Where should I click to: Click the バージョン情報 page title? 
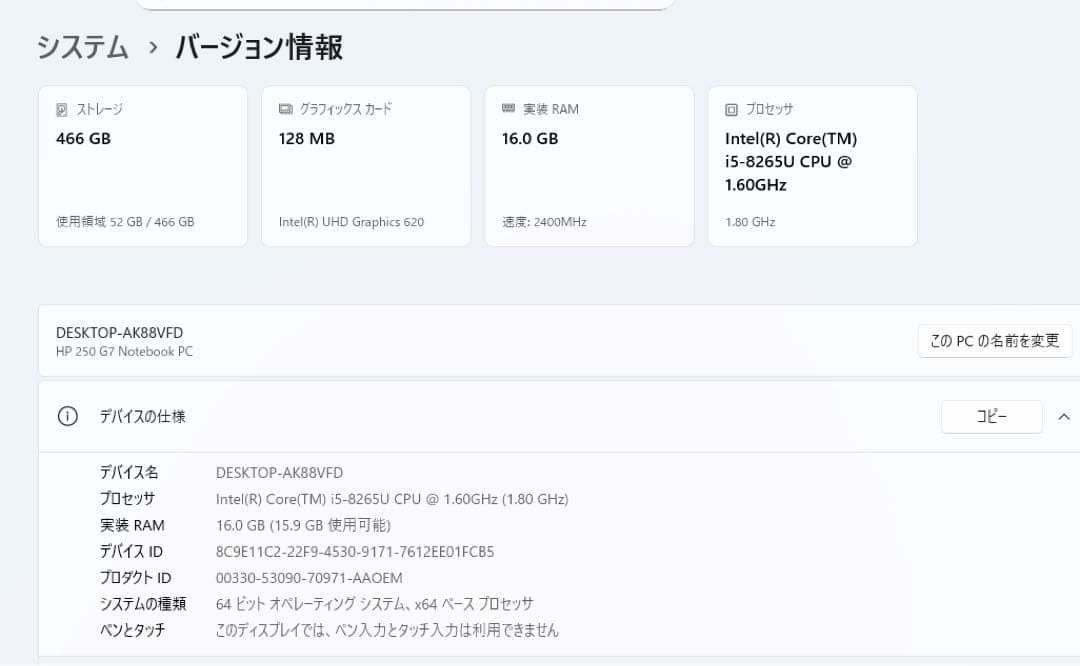point(257,46)
